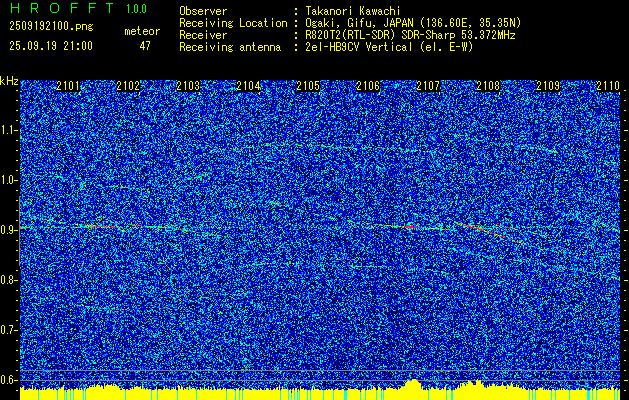Click the red echo trace between 2101 and 2102
Image resolution: width=629 pixels, height=400 pixels.
pyautogui.click(x=105, y=227)
